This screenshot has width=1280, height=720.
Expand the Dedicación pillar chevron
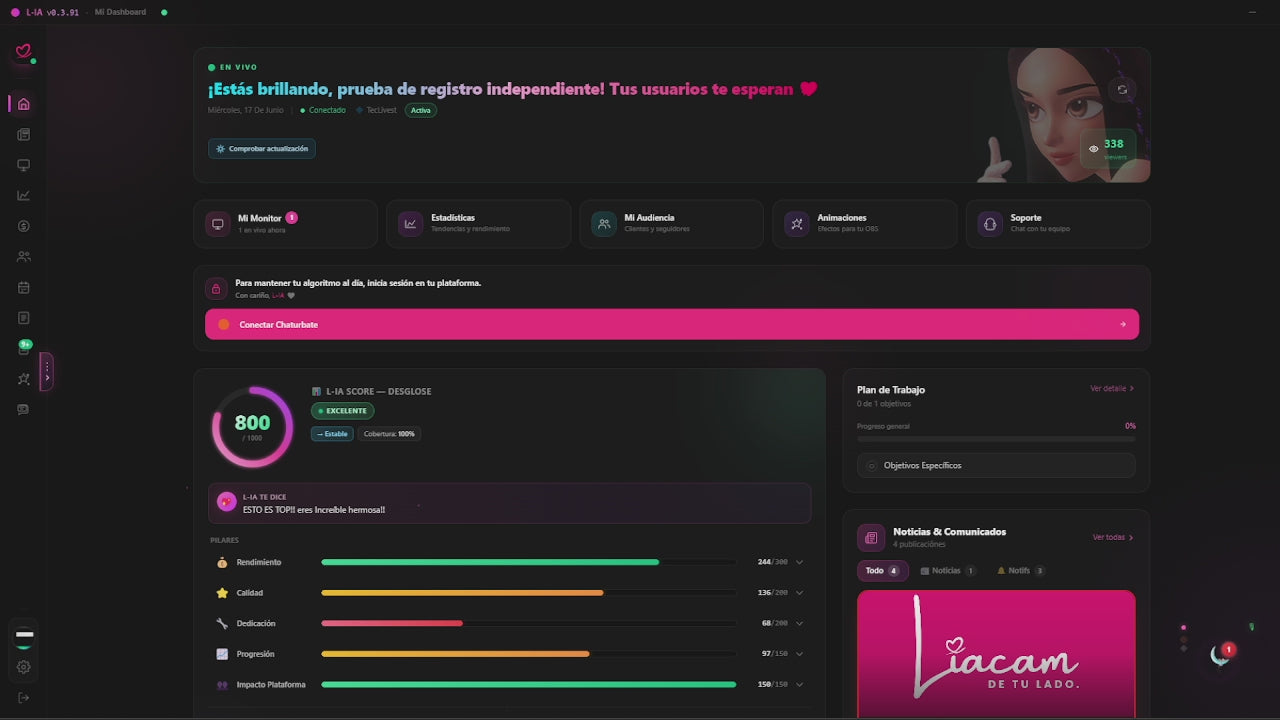[799, 623]
